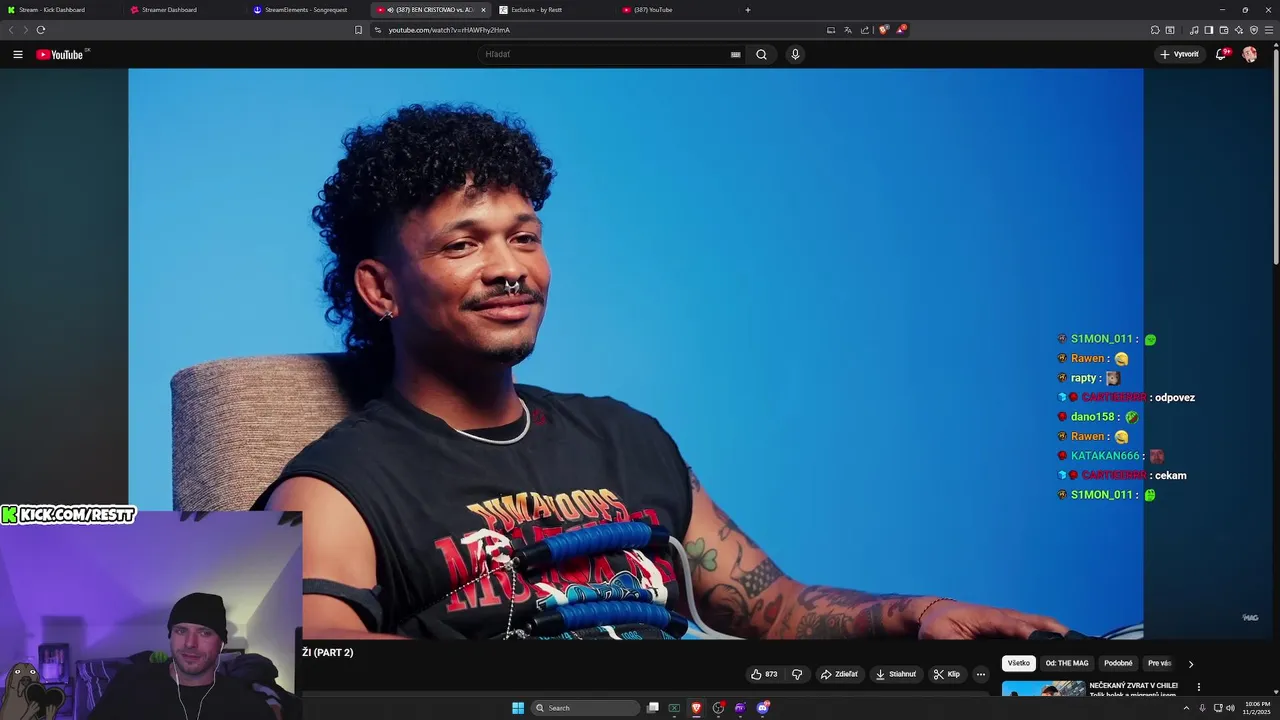Switch to the (387) YouTube tab
The height and width of the screenshot is (720, 1280).
click(676, 10)
